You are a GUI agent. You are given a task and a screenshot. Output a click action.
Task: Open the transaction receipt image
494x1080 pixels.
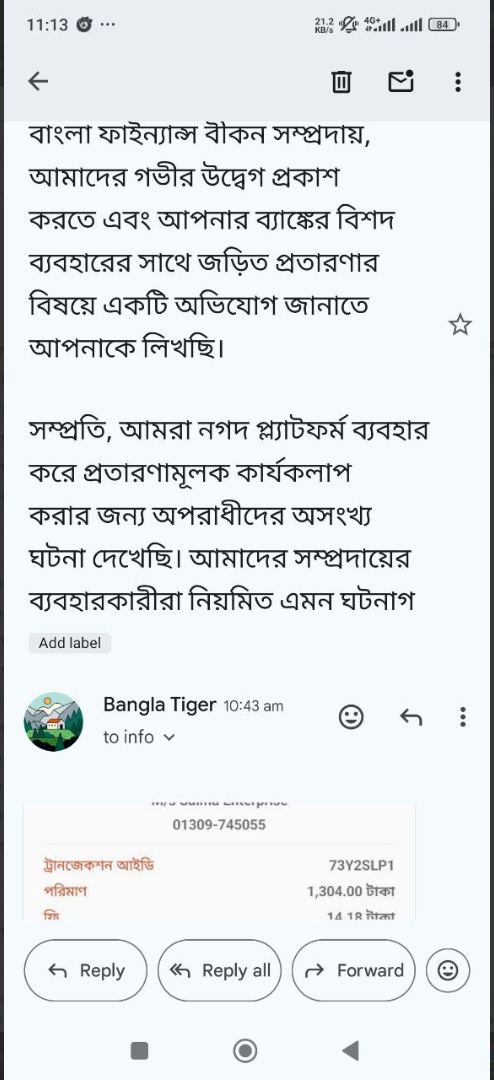click(x=219, y=861)
